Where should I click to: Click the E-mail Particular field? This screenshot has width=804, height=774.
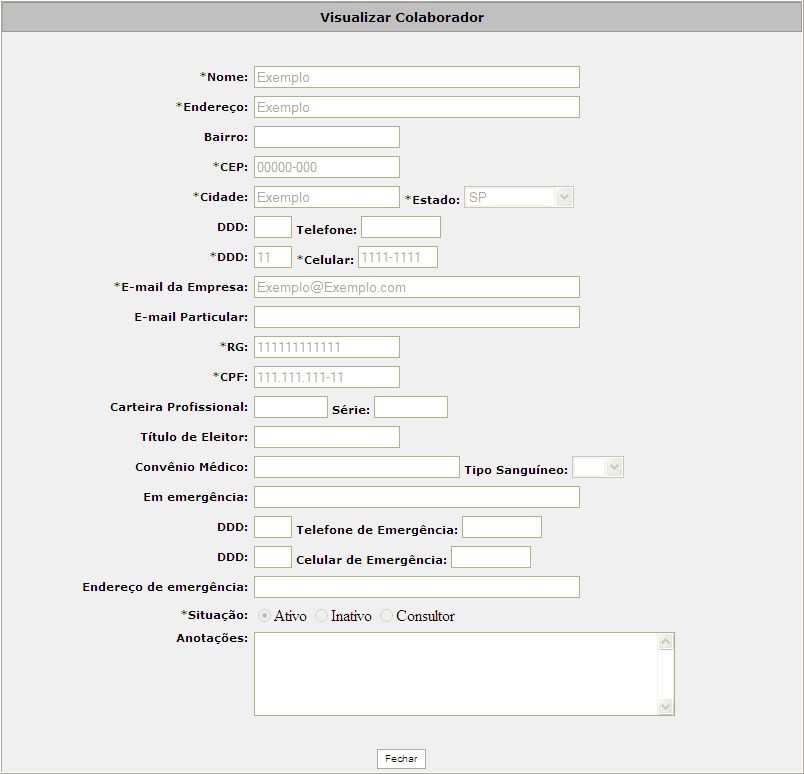pyautogui.click(x=417, y=317)
